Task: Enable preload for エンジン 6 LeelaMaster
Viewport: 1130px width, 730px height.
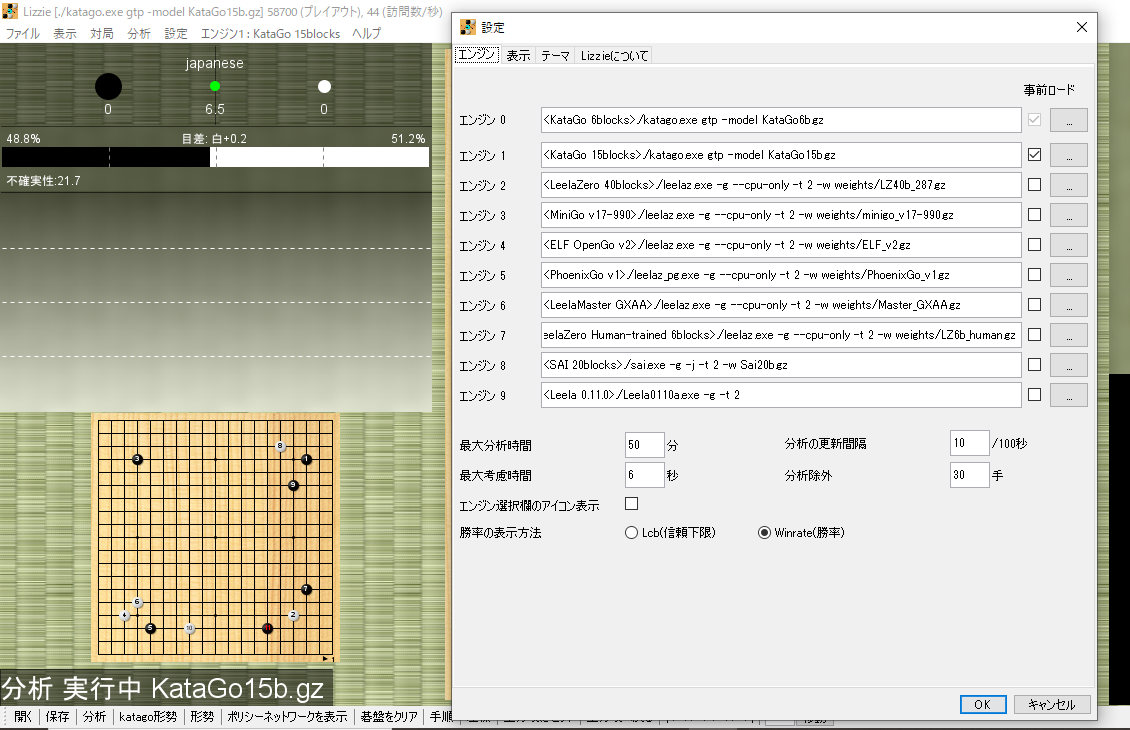Action: click(1034, 304)
